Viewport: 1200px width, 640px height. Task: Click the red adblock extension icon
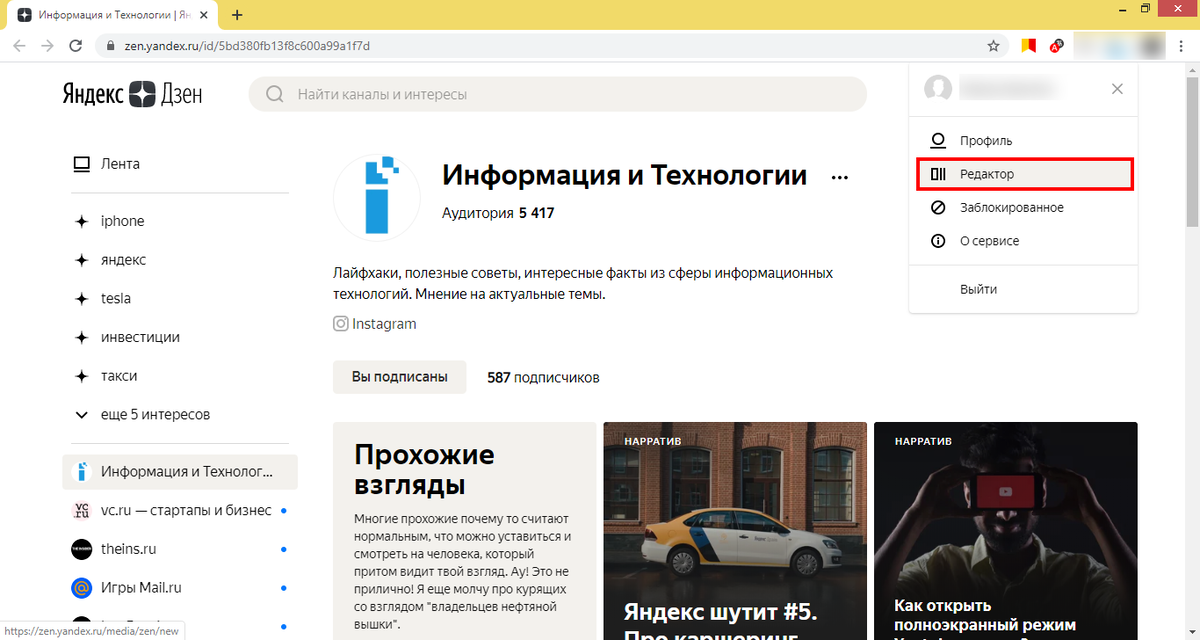click(1057, 46)
